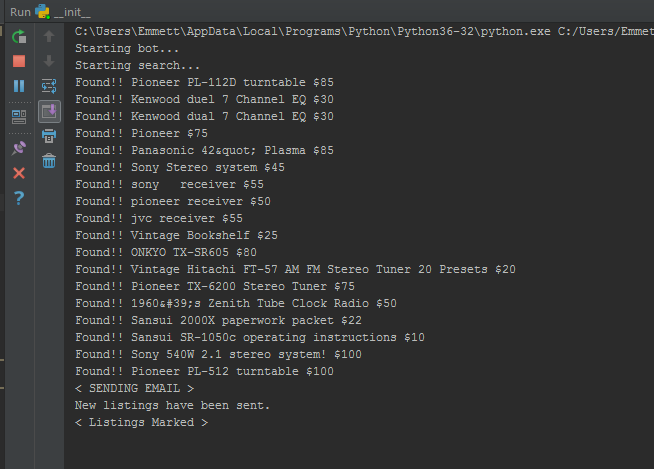Toggle Use Soft Wraps
The width and height of the screenshot is (654, 469).
(x=49, y=86)
